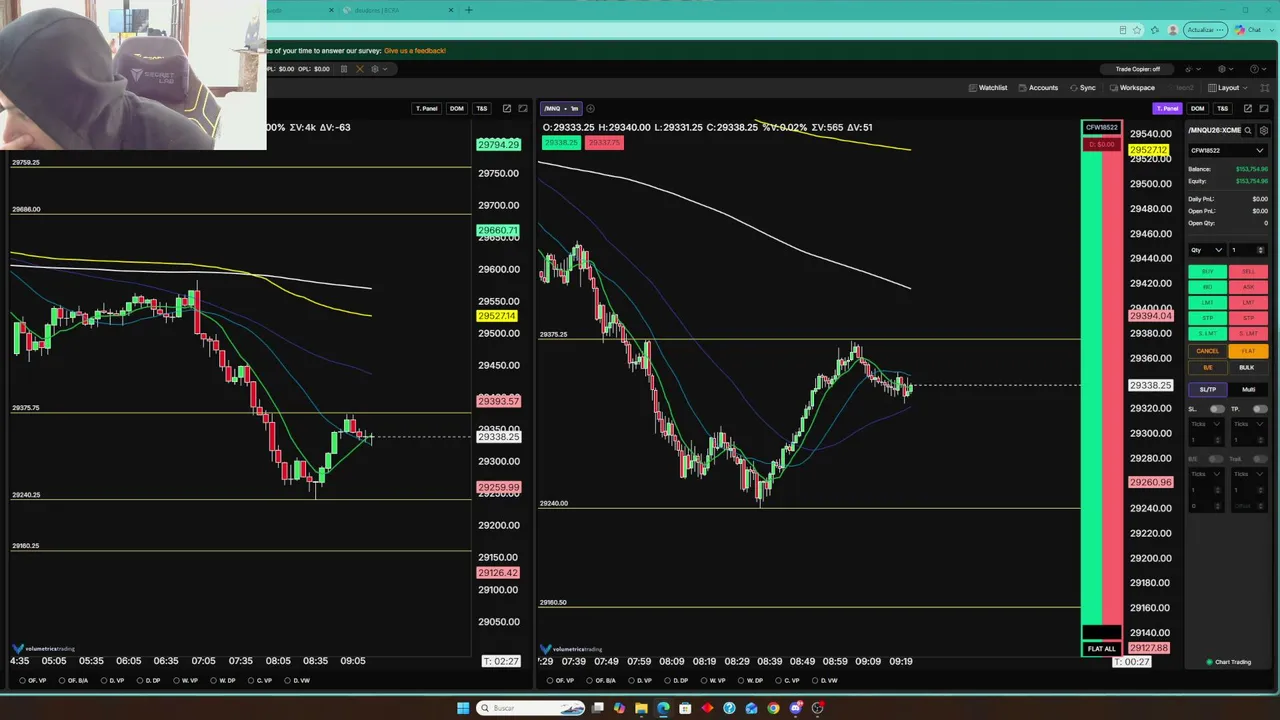This screenshot has height=720, width=1280.
Task: Click the blue help icon in taskbar
Action: coord(729,708)
